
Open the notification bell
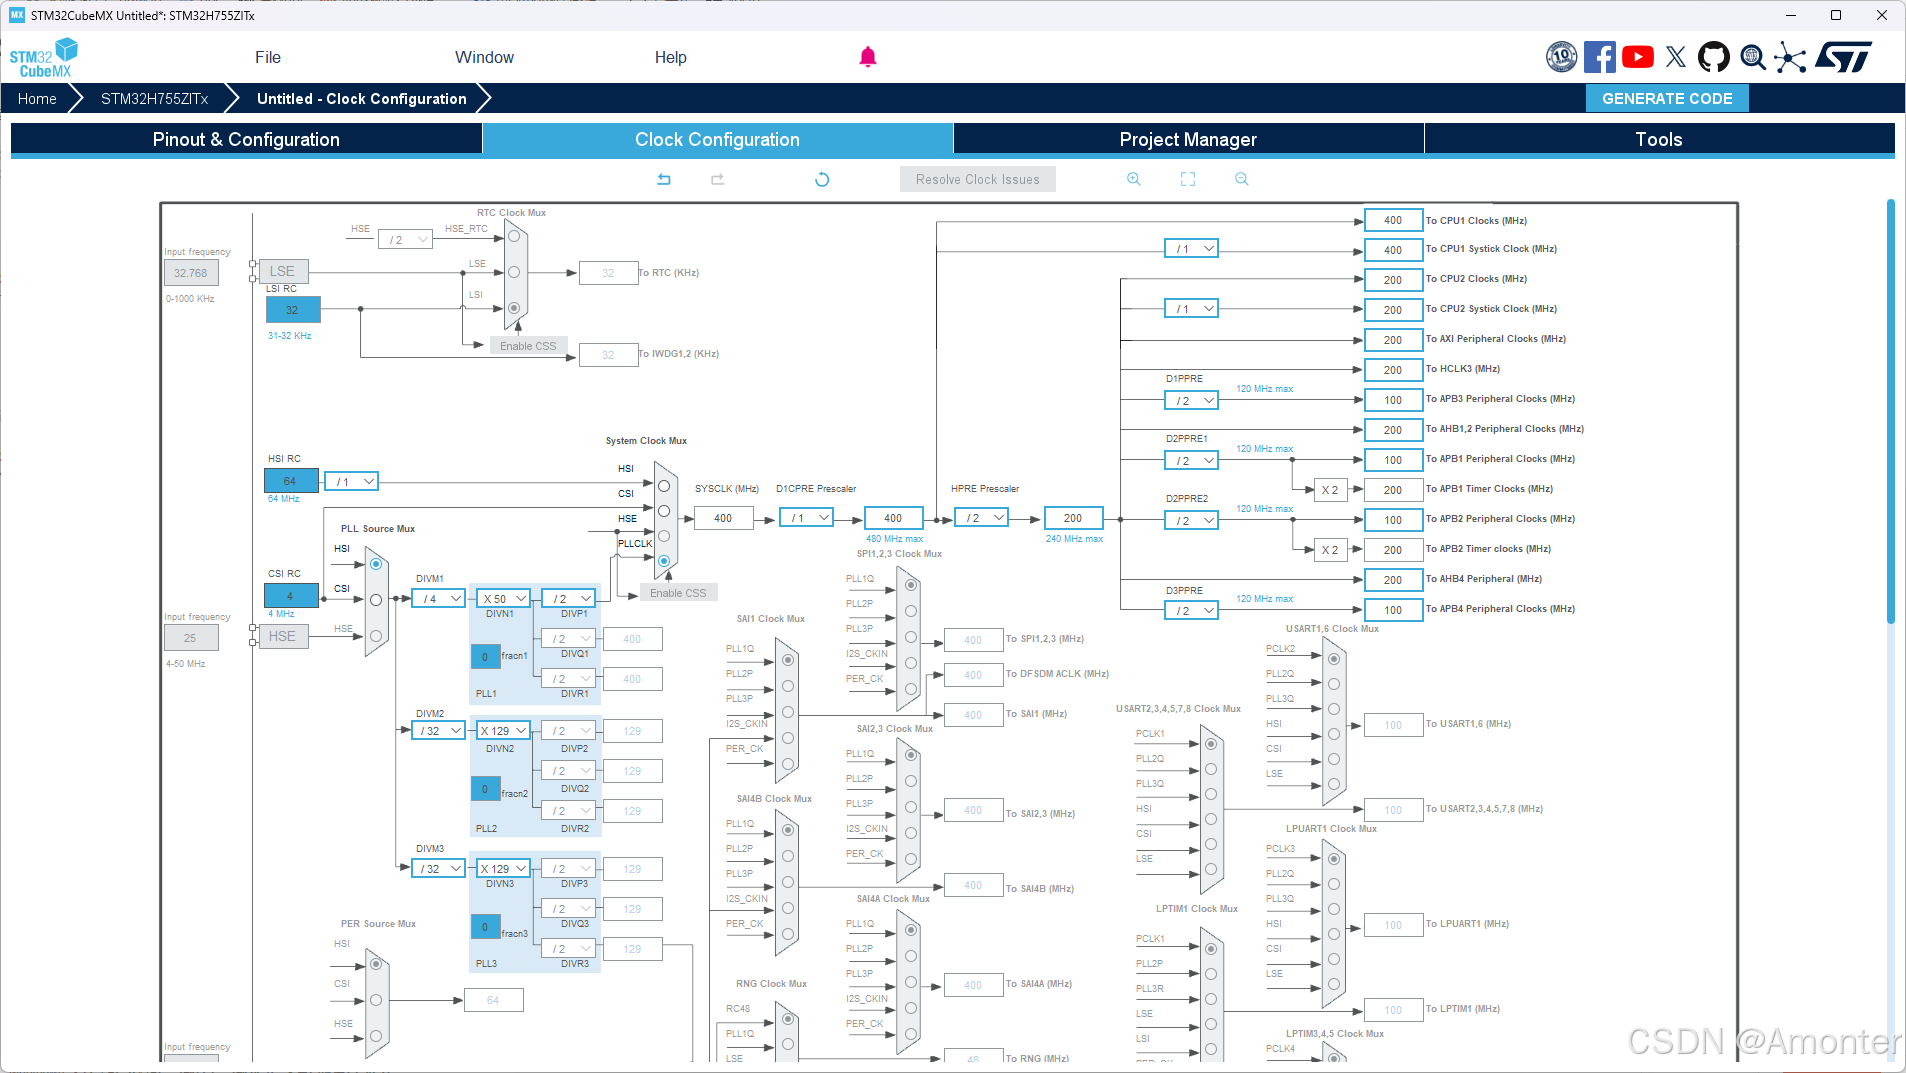click(868, 57)
